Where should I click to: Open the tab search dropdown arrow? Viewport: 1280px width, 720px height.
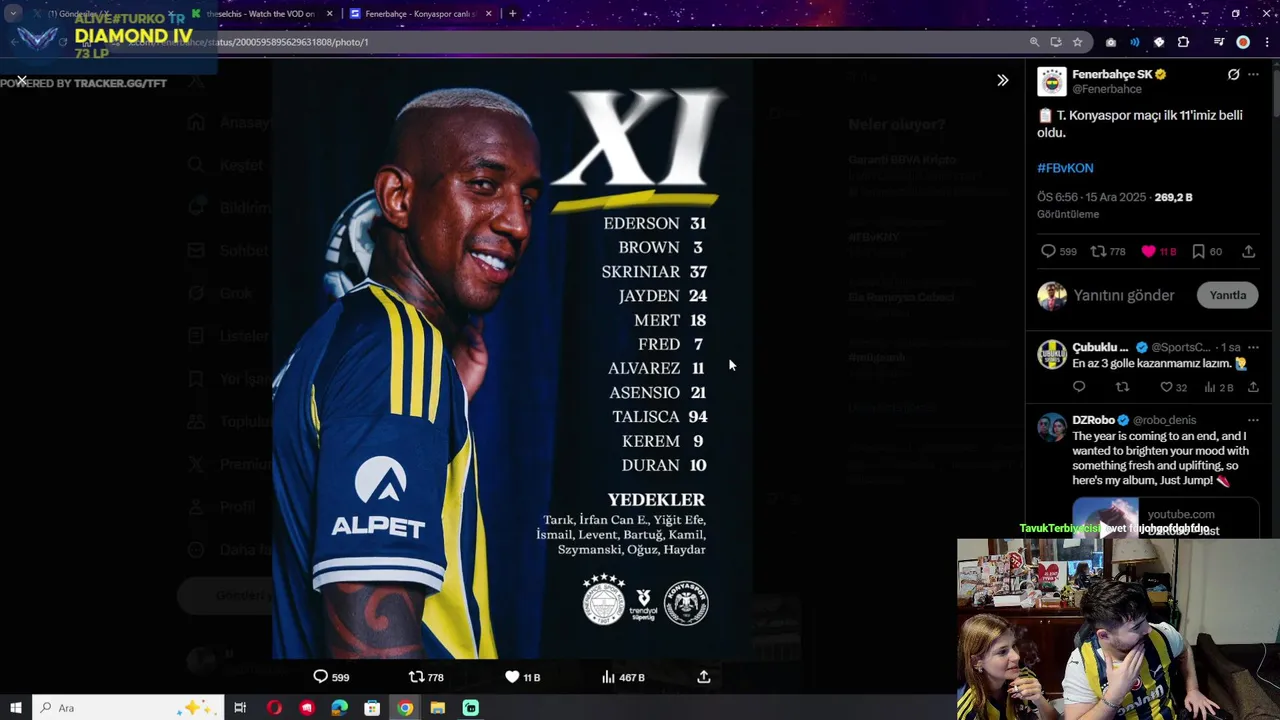tap(13, 14)
